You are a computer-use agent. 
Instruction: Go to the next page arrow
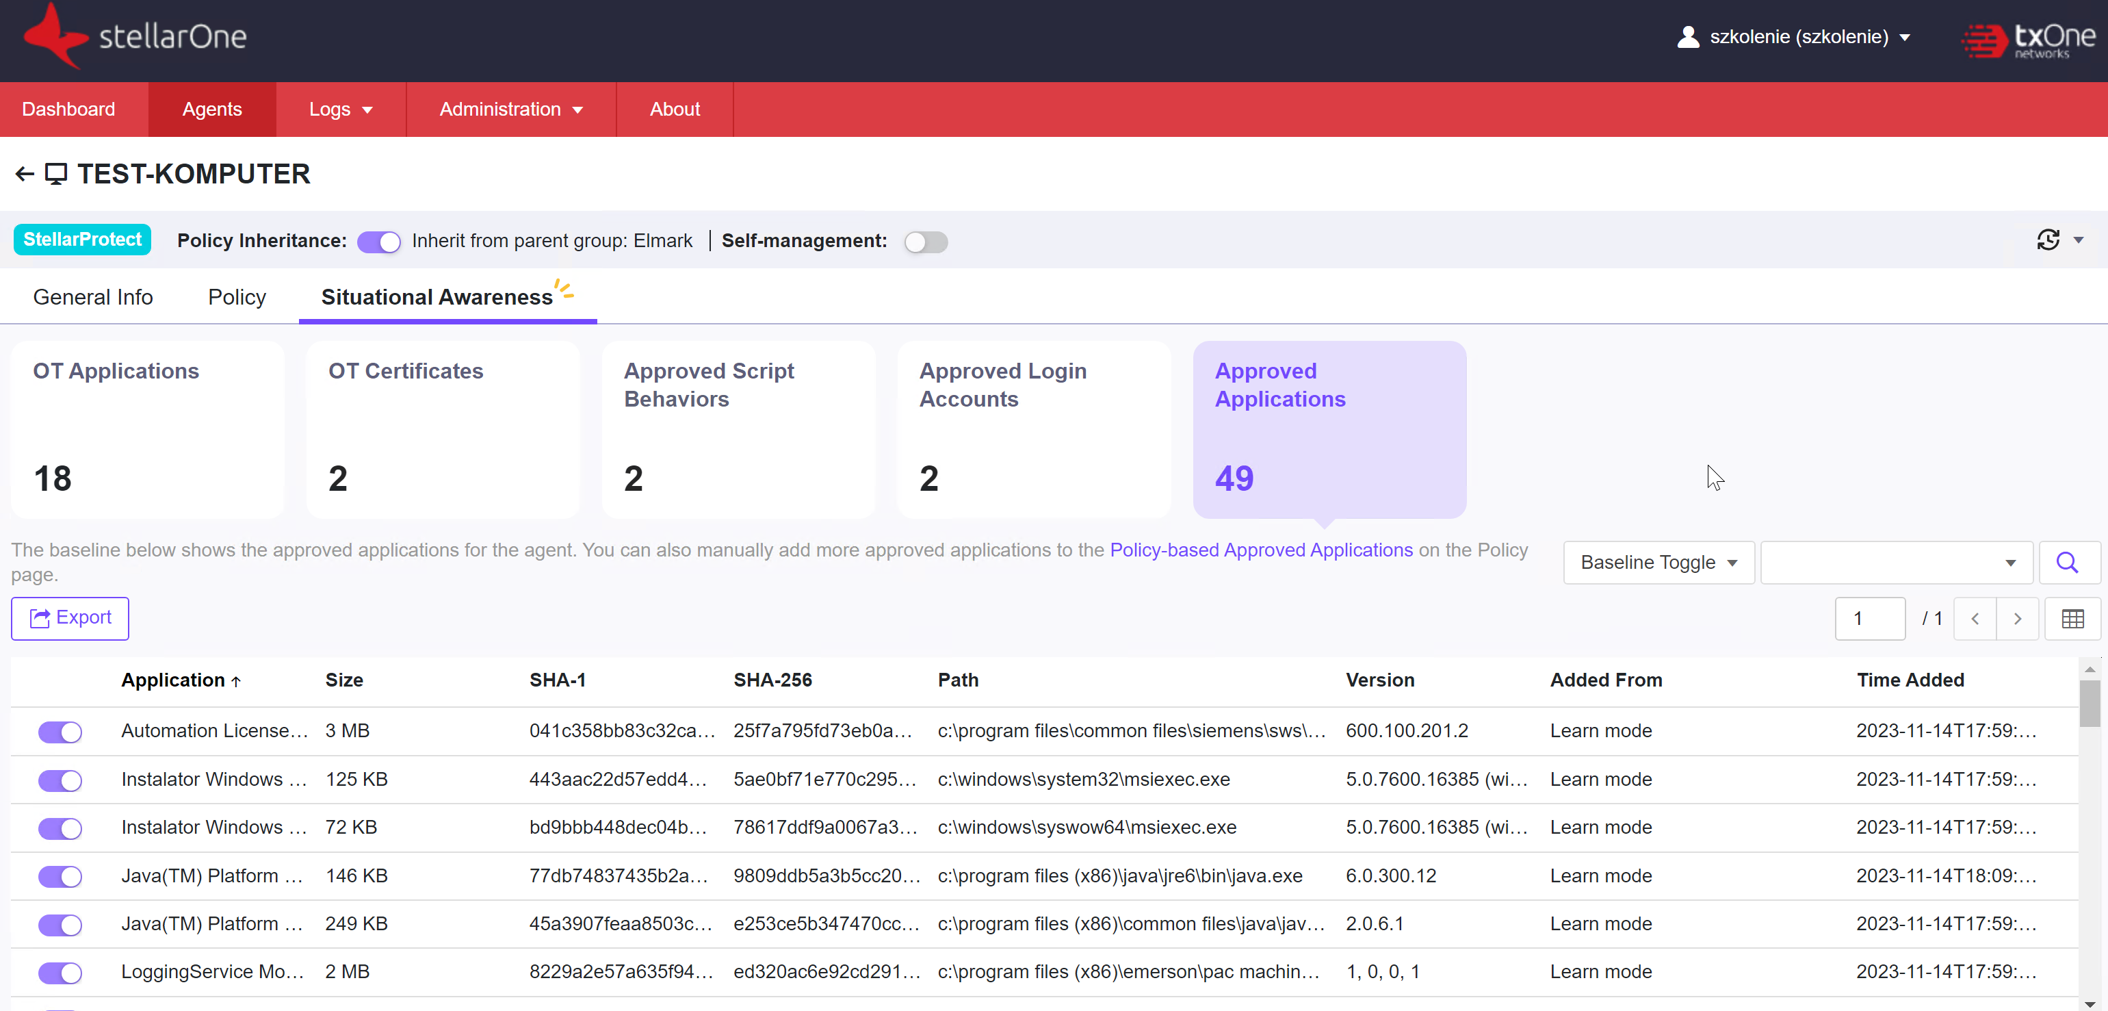(x=2017, y=619)
